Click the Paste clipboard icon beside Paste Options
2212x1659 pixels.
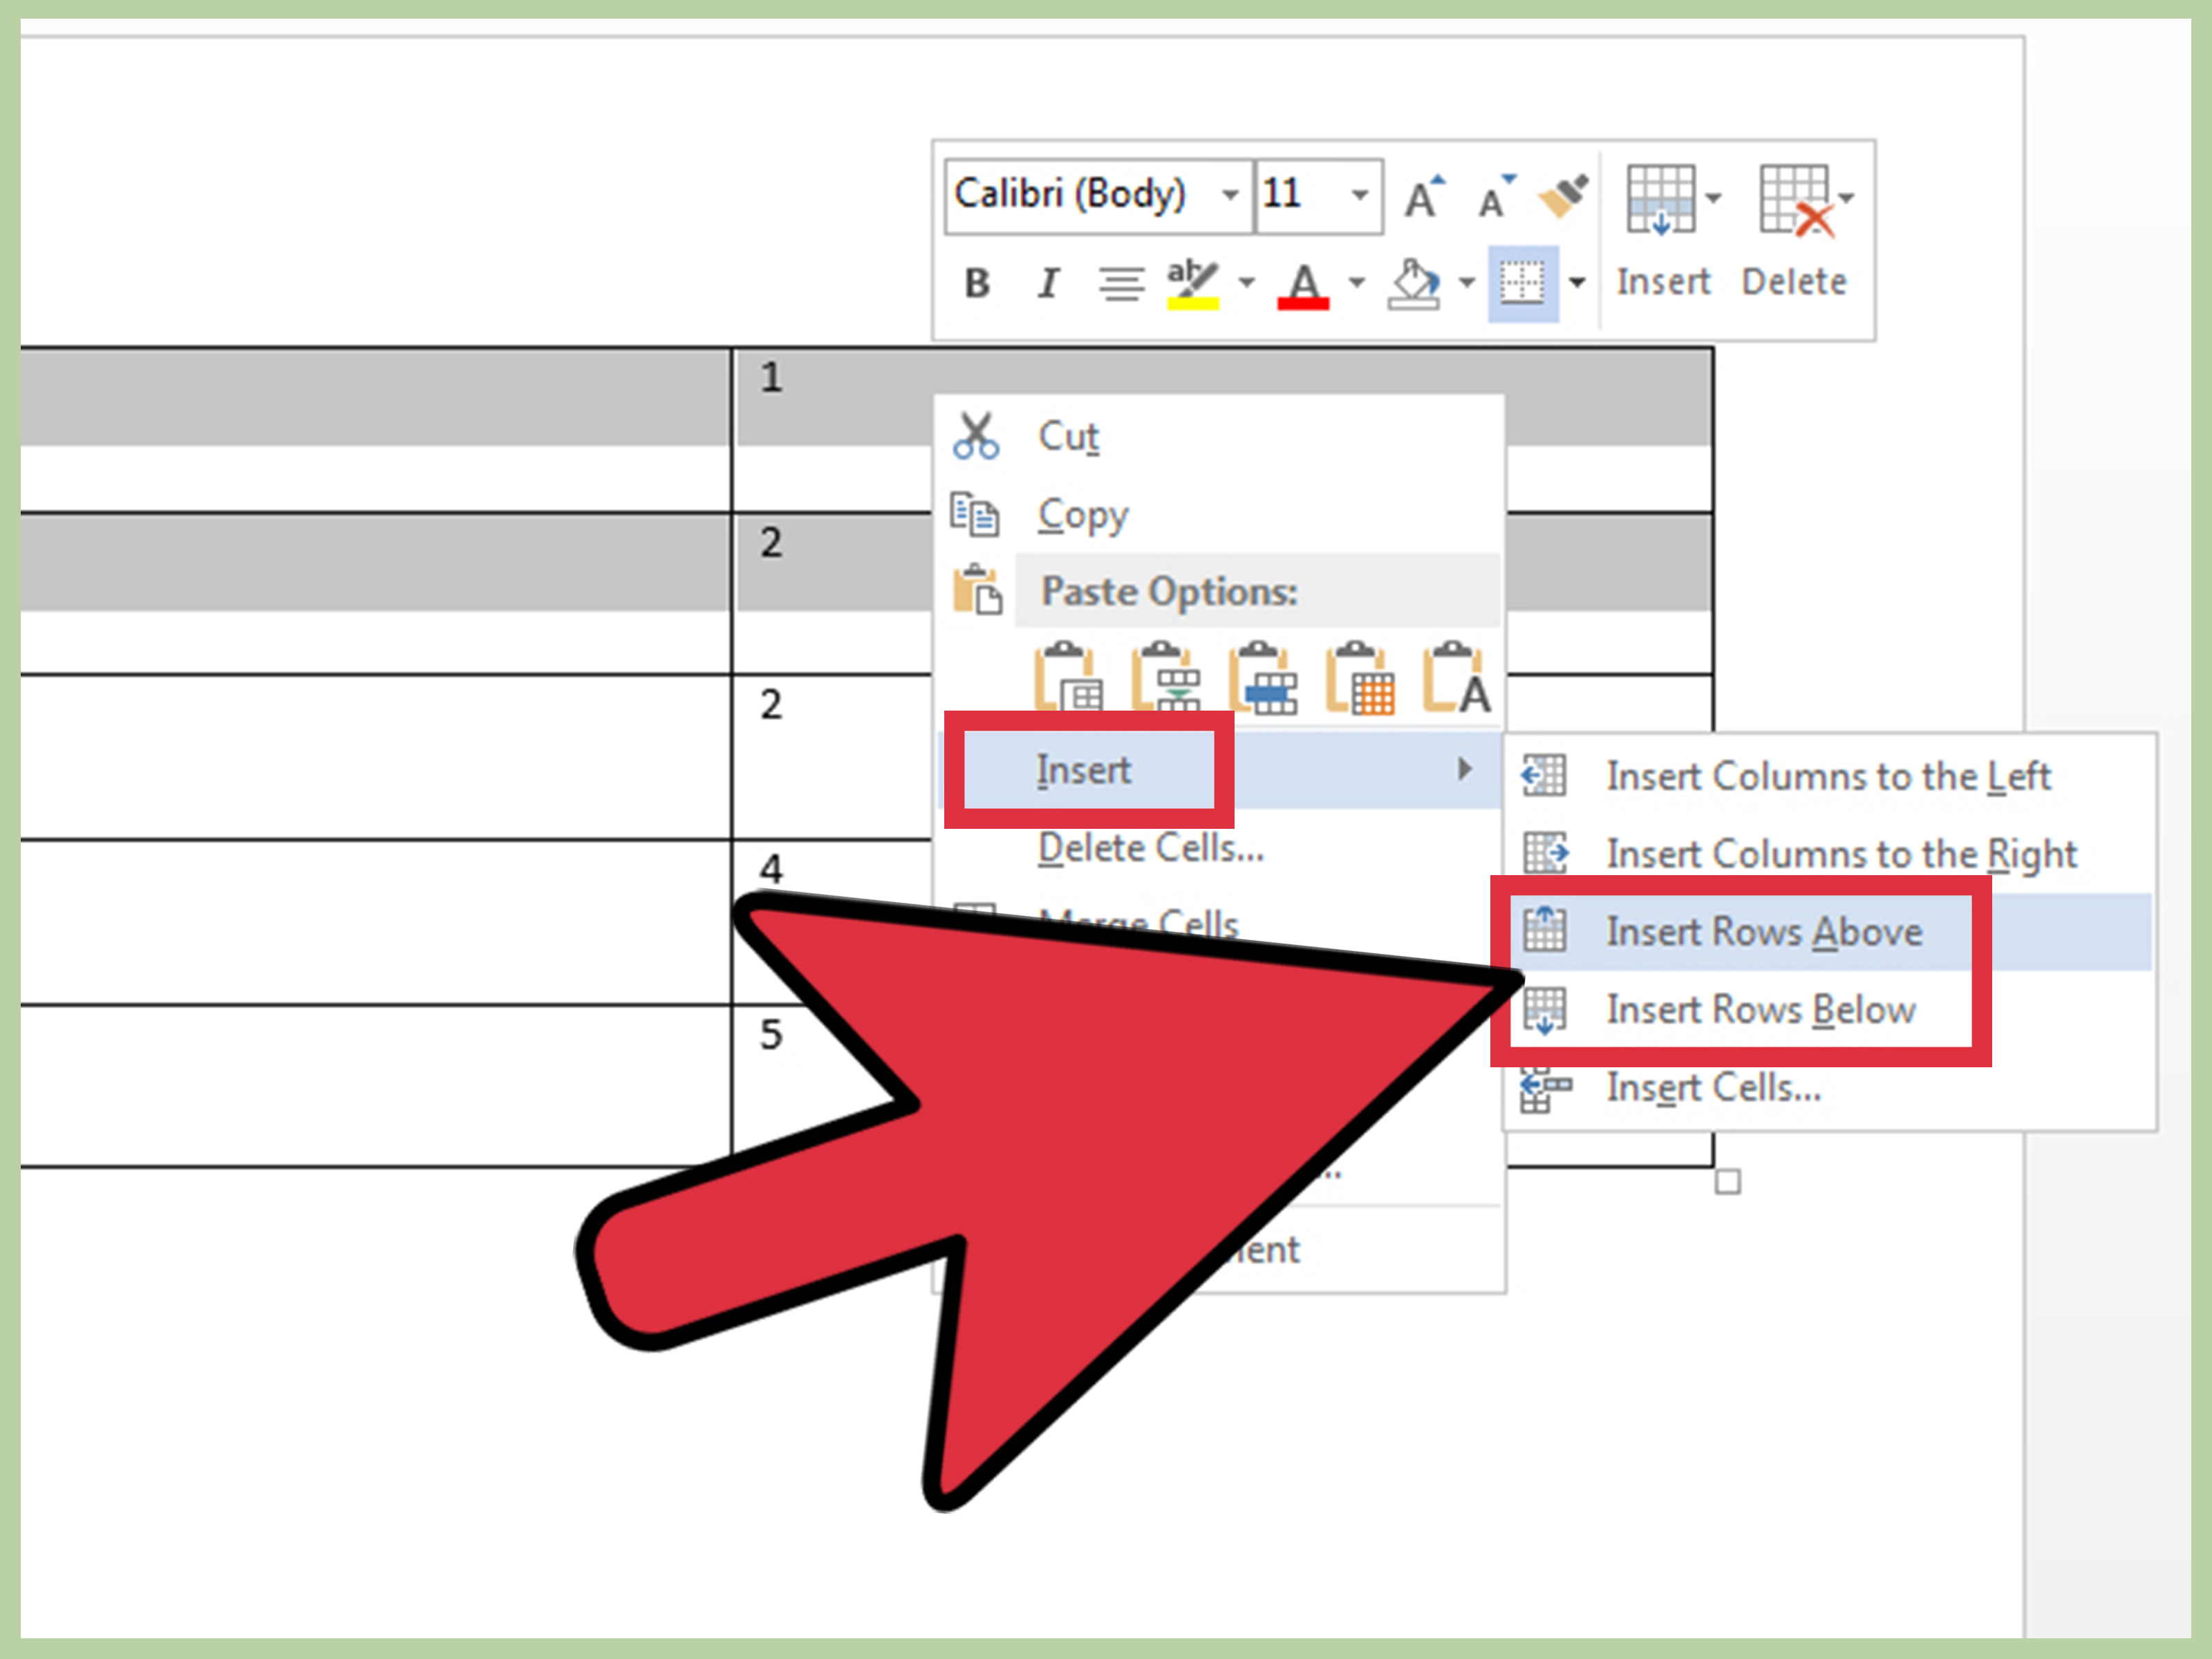pyautogui.click(x=976, y=590)
